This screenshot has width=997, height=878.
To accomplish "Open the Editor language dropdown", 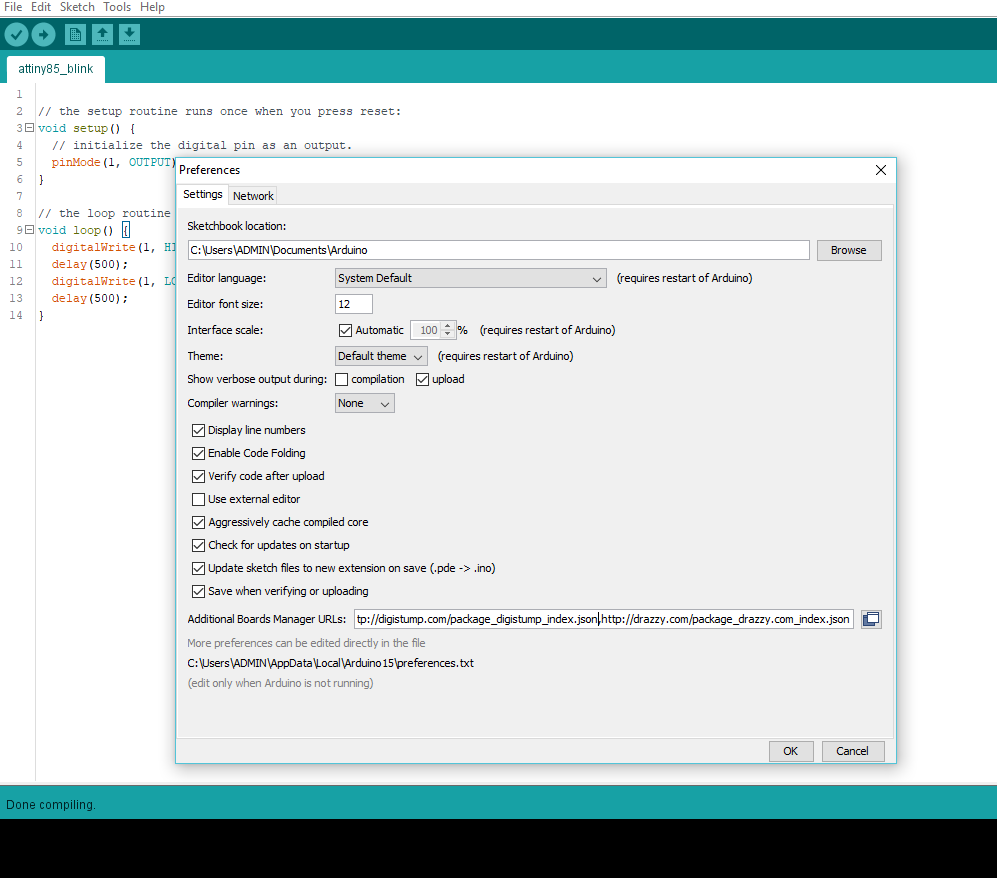I will [x=471, y=278].
